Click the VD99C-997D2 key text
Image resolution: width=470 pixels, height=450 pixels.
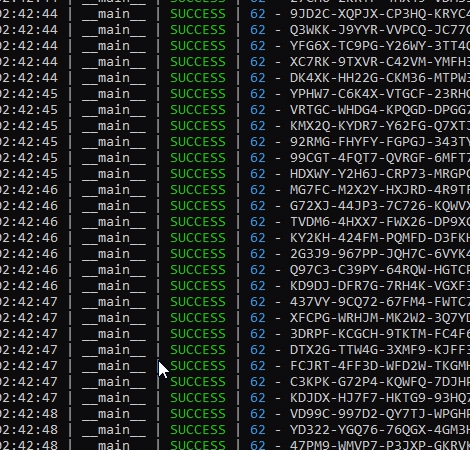(x=380, y=414)
